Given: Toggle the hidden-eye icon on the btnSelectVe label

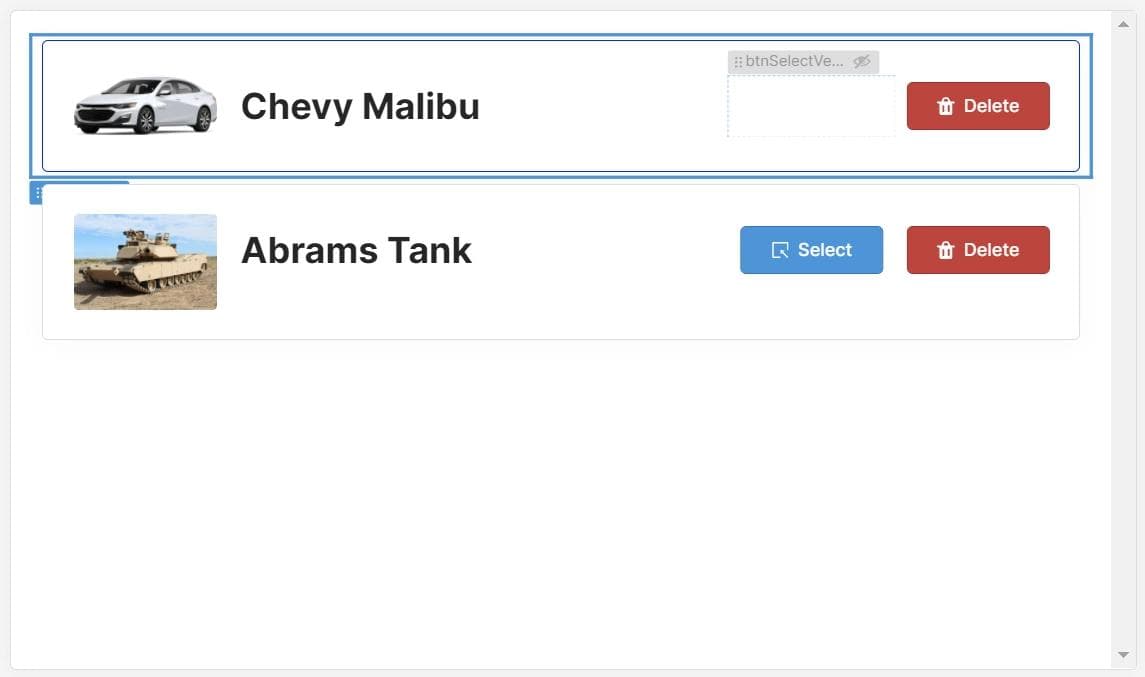Looking at the screenshot, I should click(862, 62).
